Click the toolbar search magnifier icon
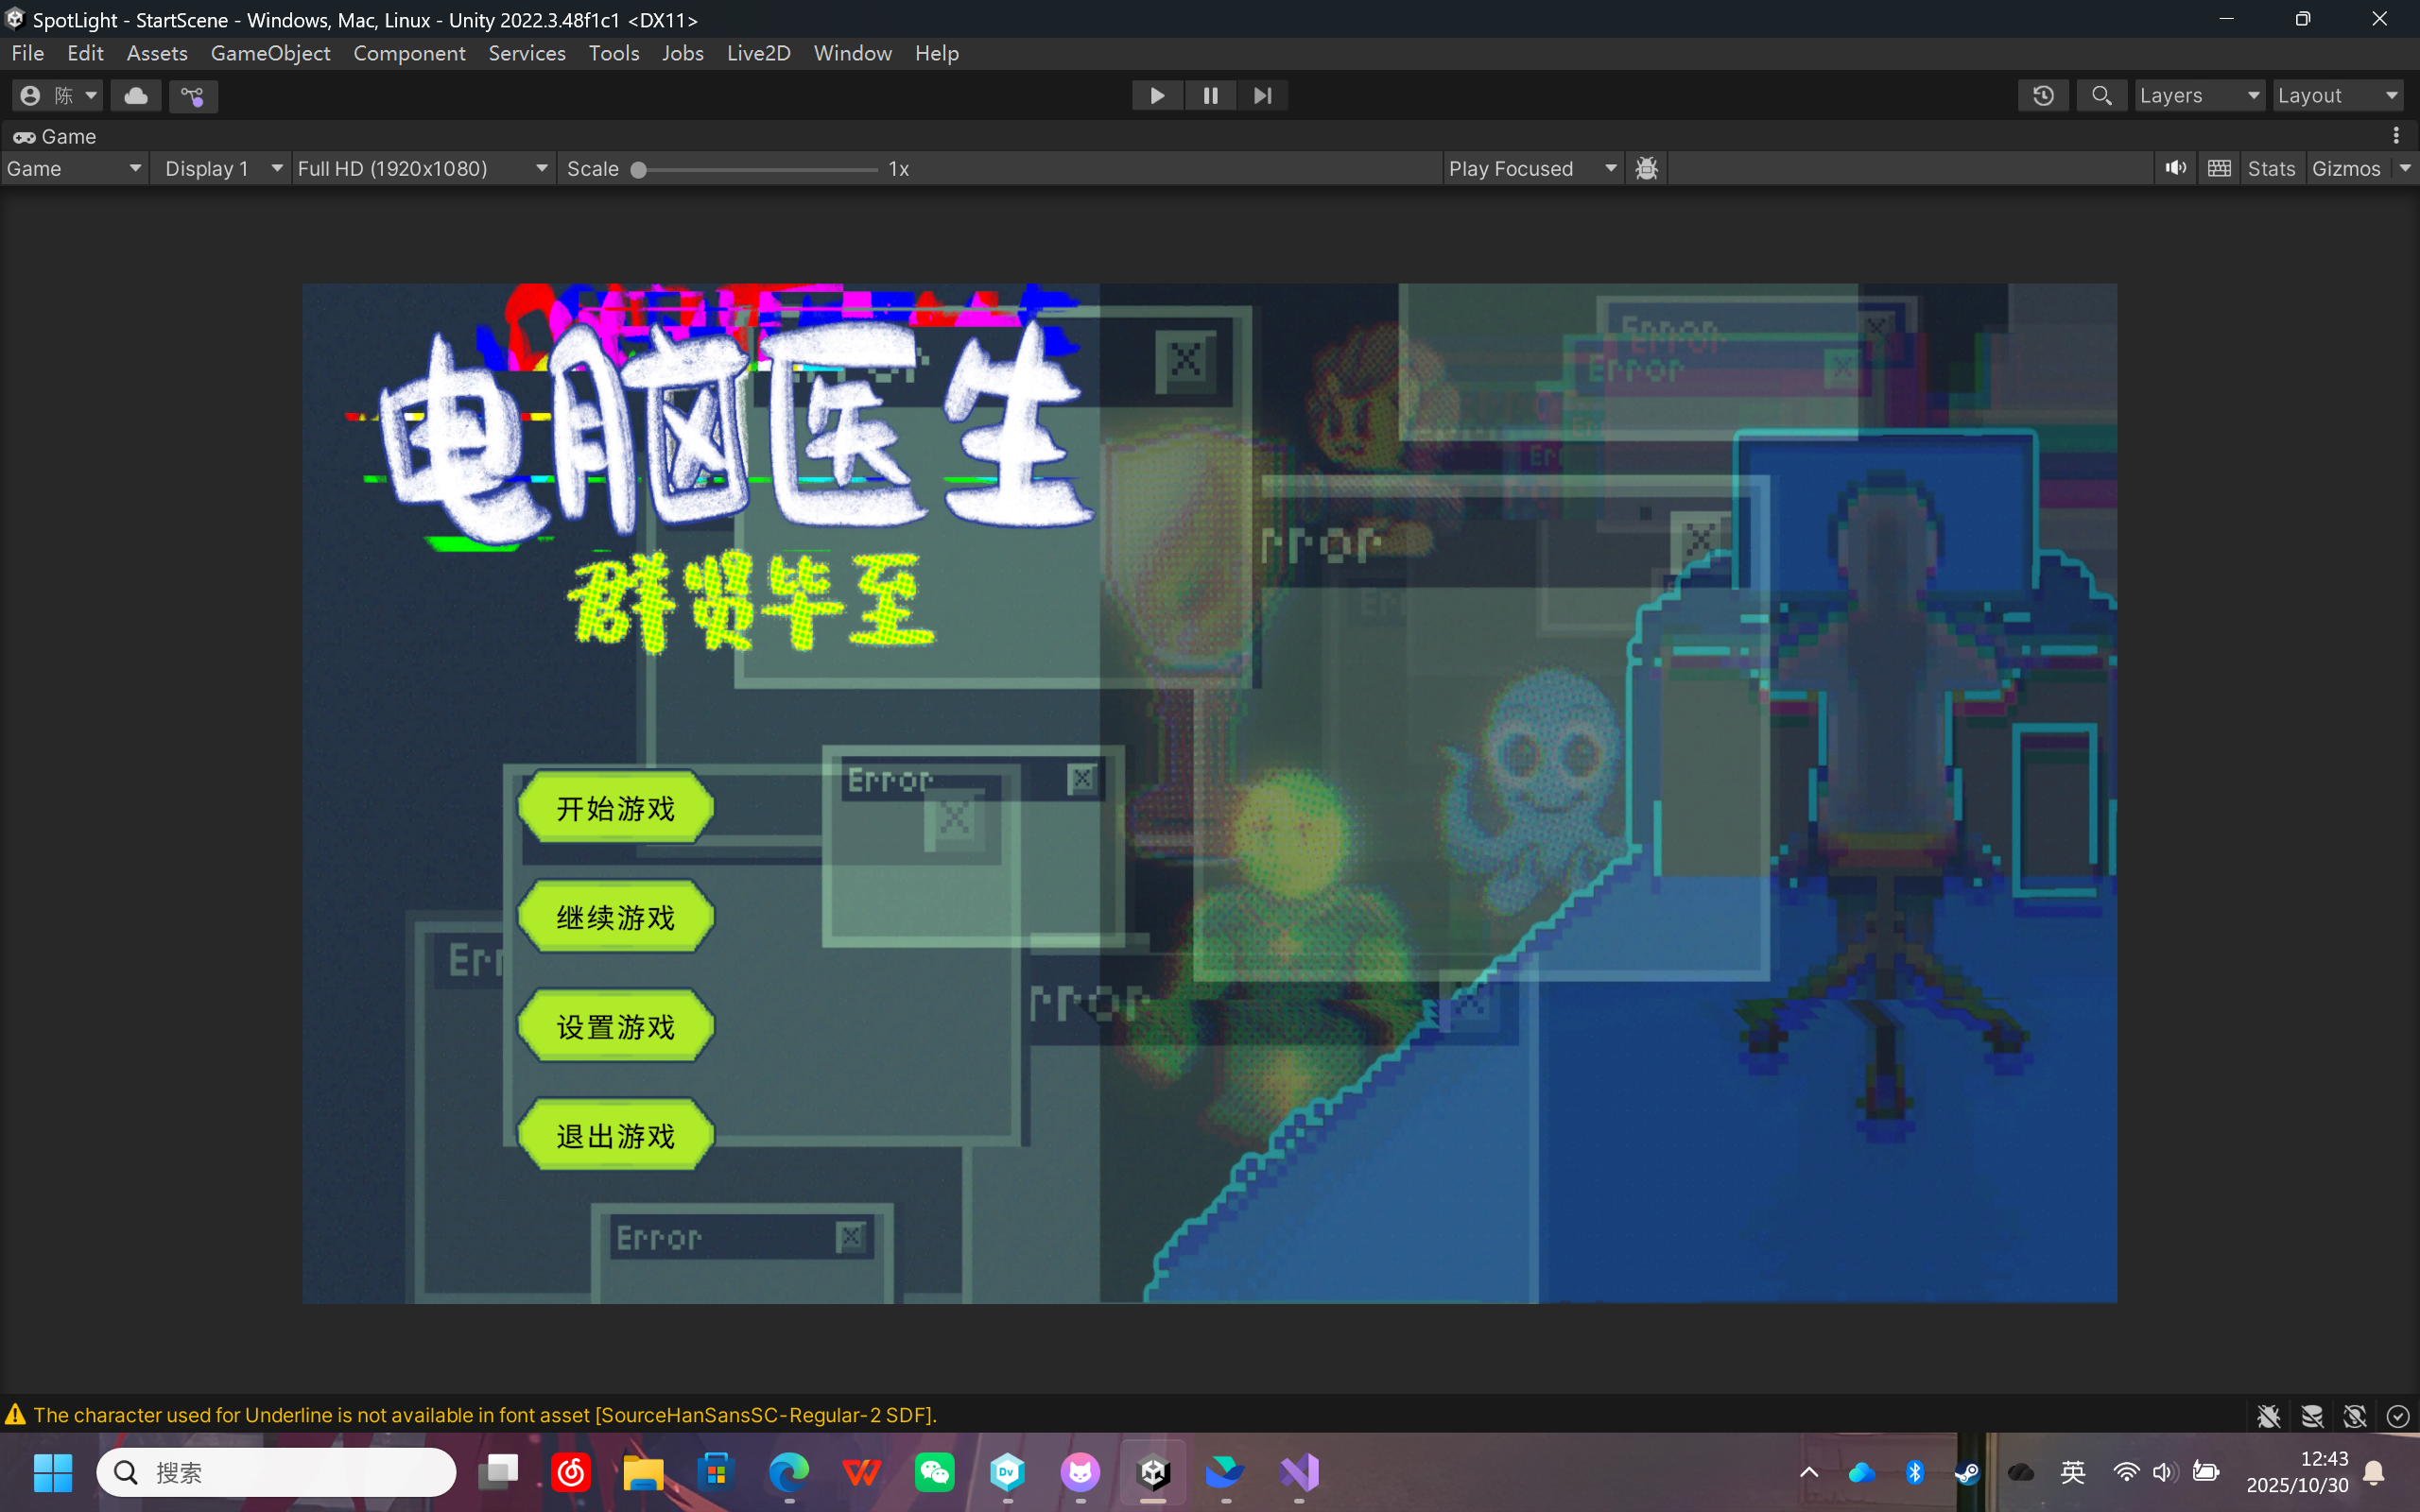Viewport: 2420px width, 1512px height. click(2101, 96)
